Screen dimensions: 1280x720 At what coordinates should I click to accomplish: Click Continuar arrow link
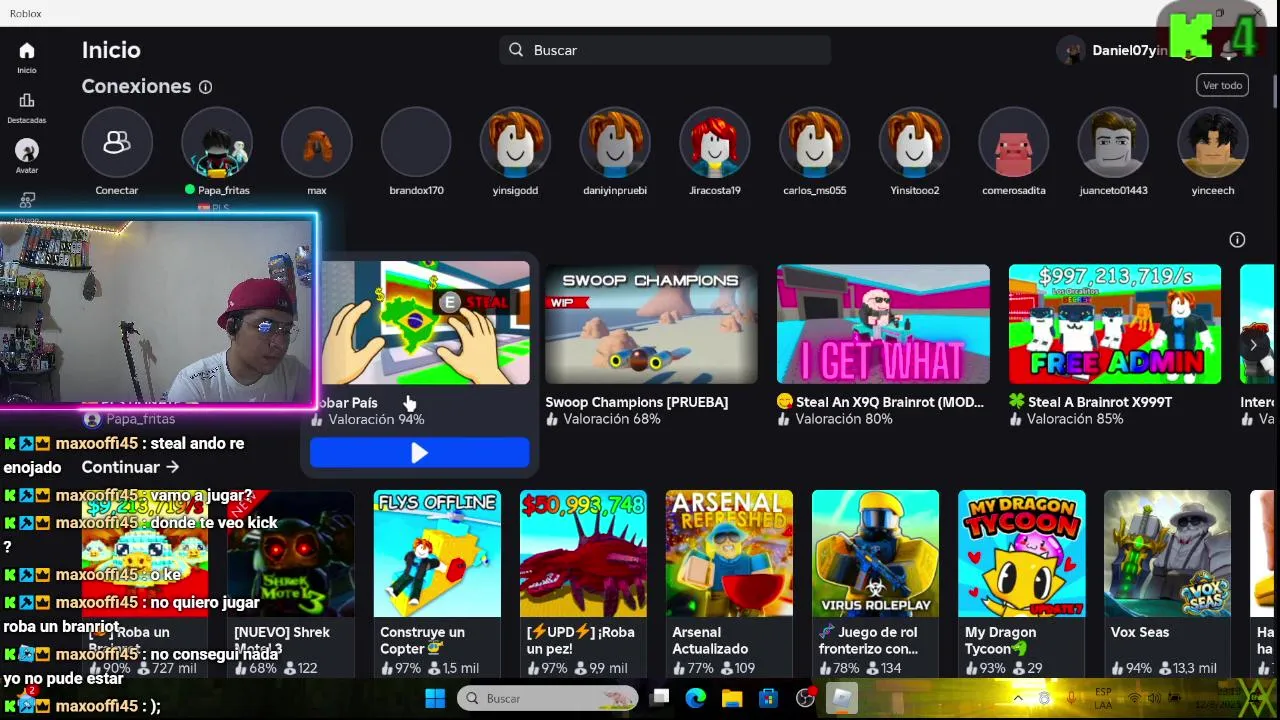[x=130, y=467]
